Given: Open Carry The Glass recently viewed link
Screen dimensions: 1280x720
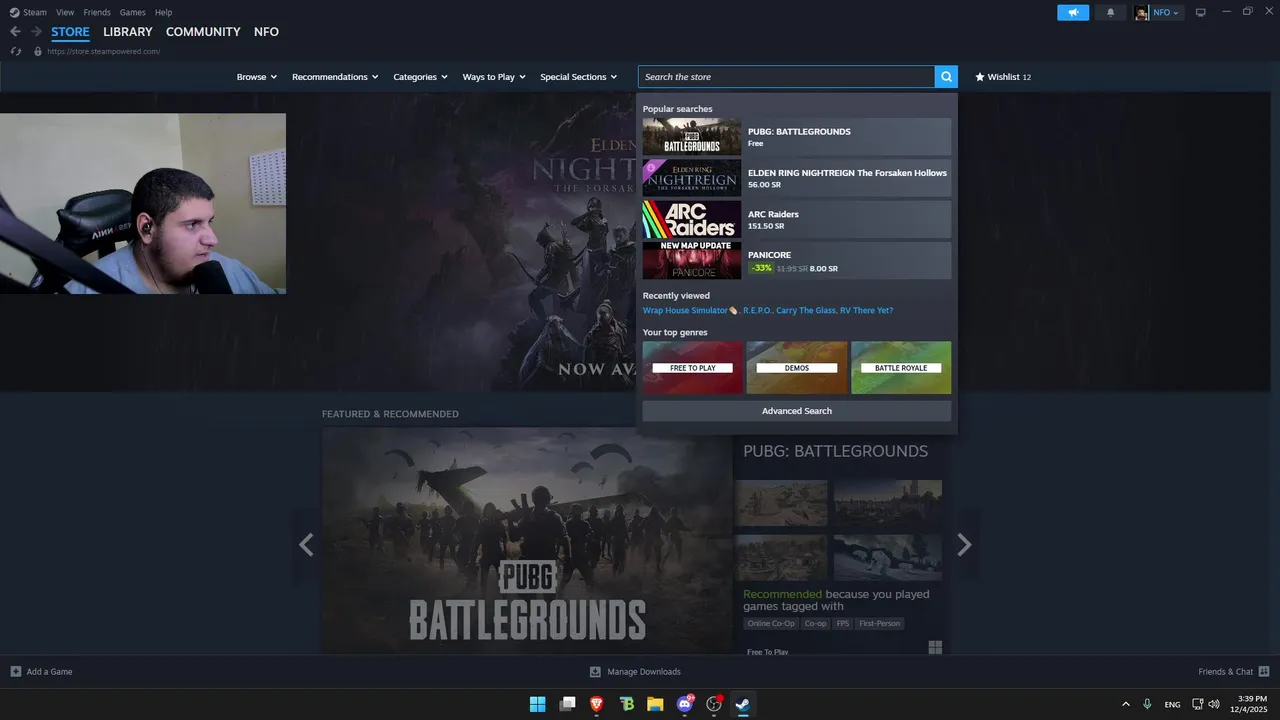Looking at the screenshot, I should tap(806, 311).
